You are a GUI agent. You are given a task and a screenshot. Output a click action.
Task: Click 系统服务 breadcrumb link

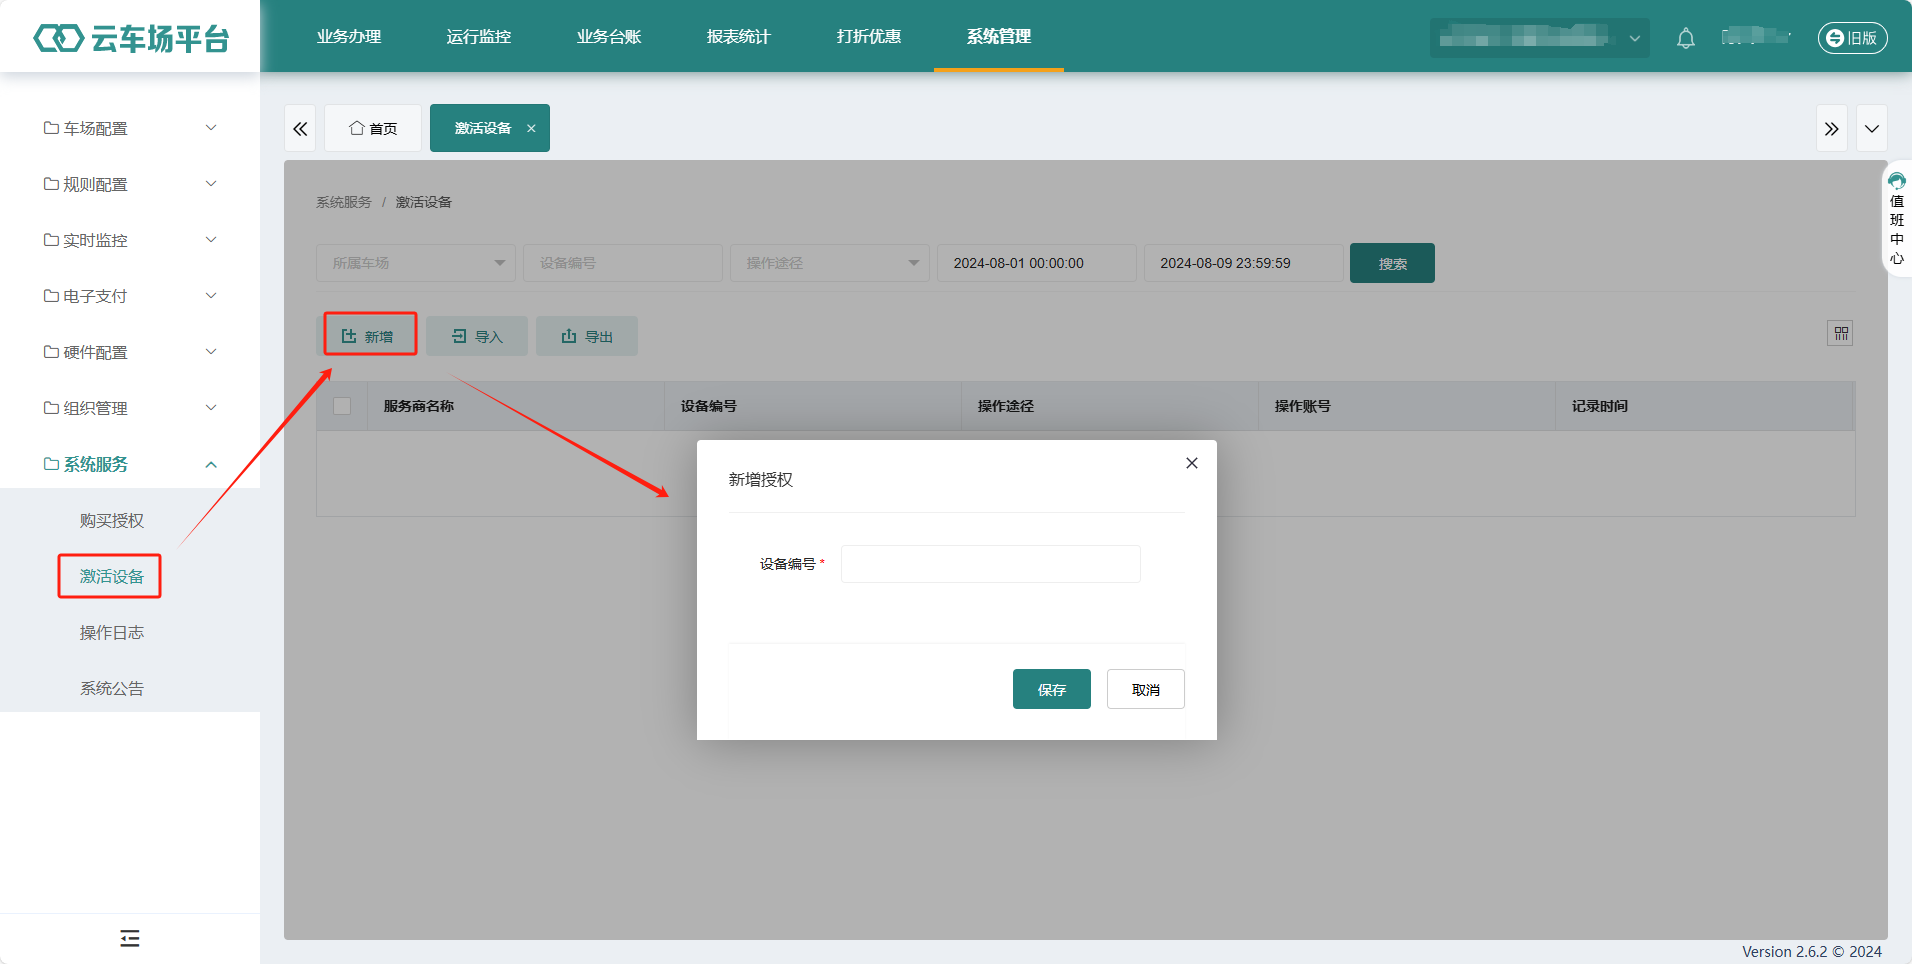[x=344, y=202]
